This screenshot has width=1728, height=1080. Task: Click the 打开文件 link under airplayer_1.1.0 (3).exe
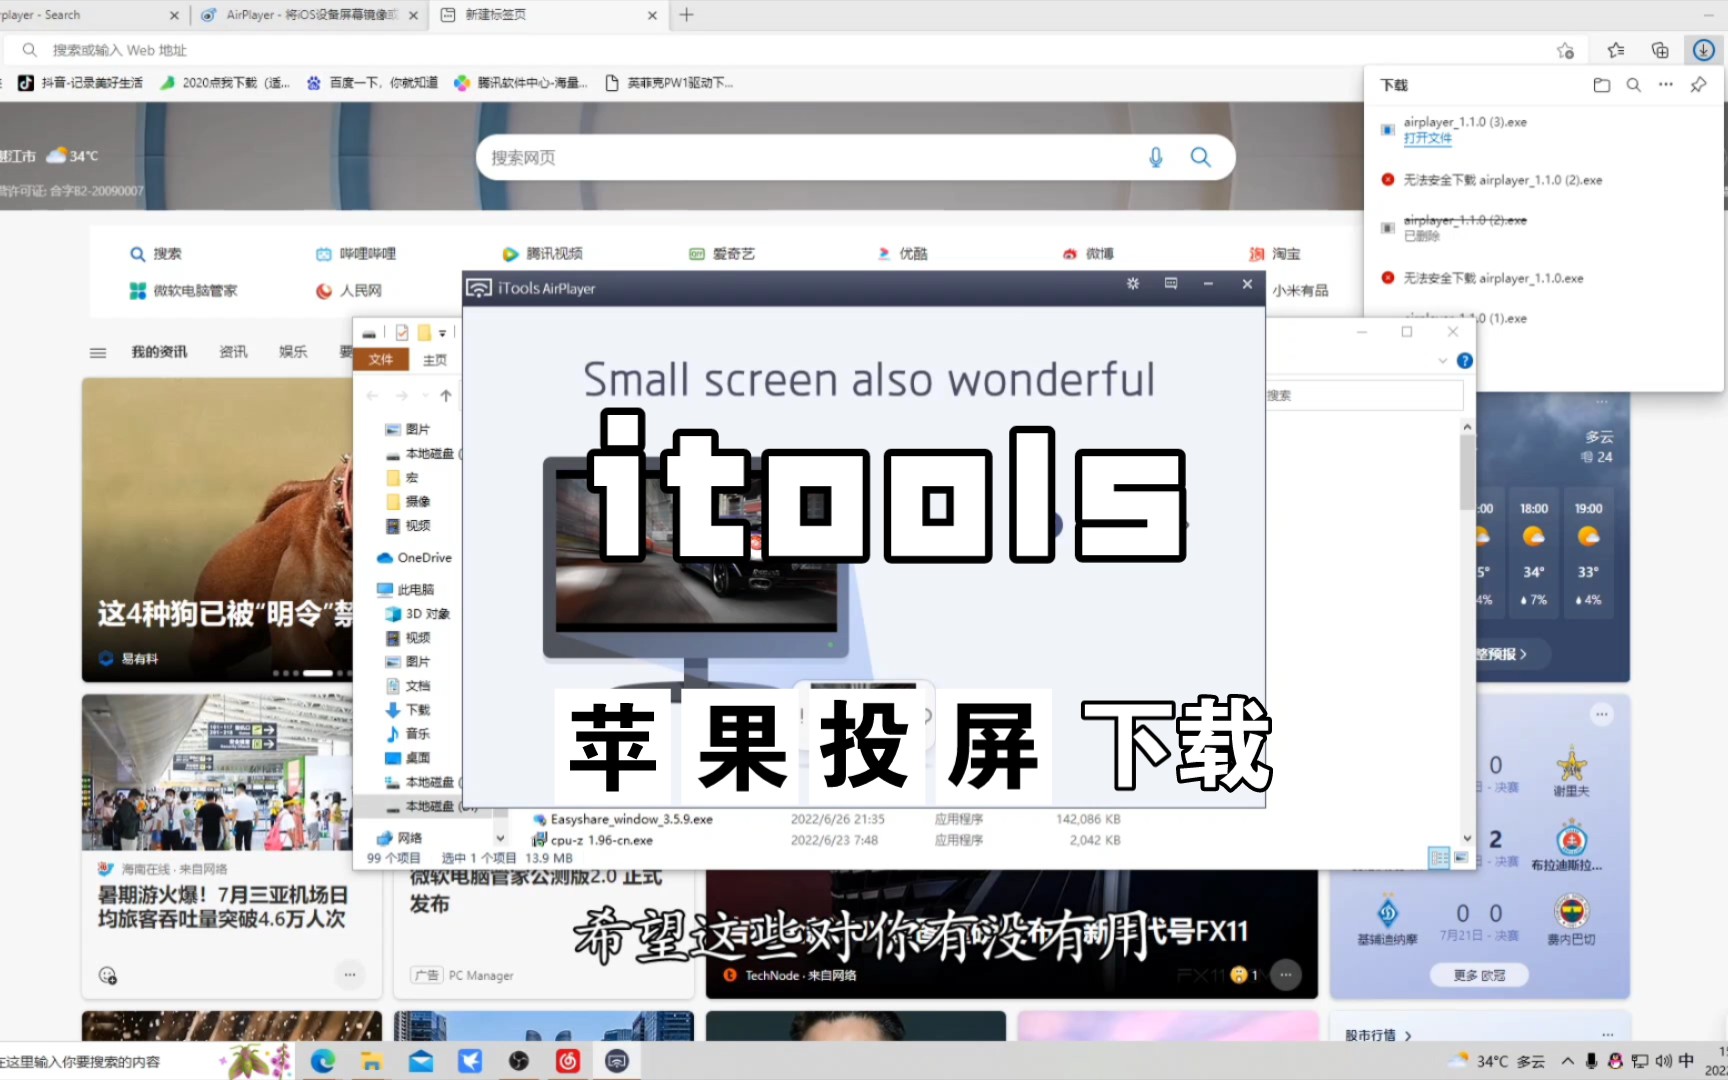[1428, 139]
